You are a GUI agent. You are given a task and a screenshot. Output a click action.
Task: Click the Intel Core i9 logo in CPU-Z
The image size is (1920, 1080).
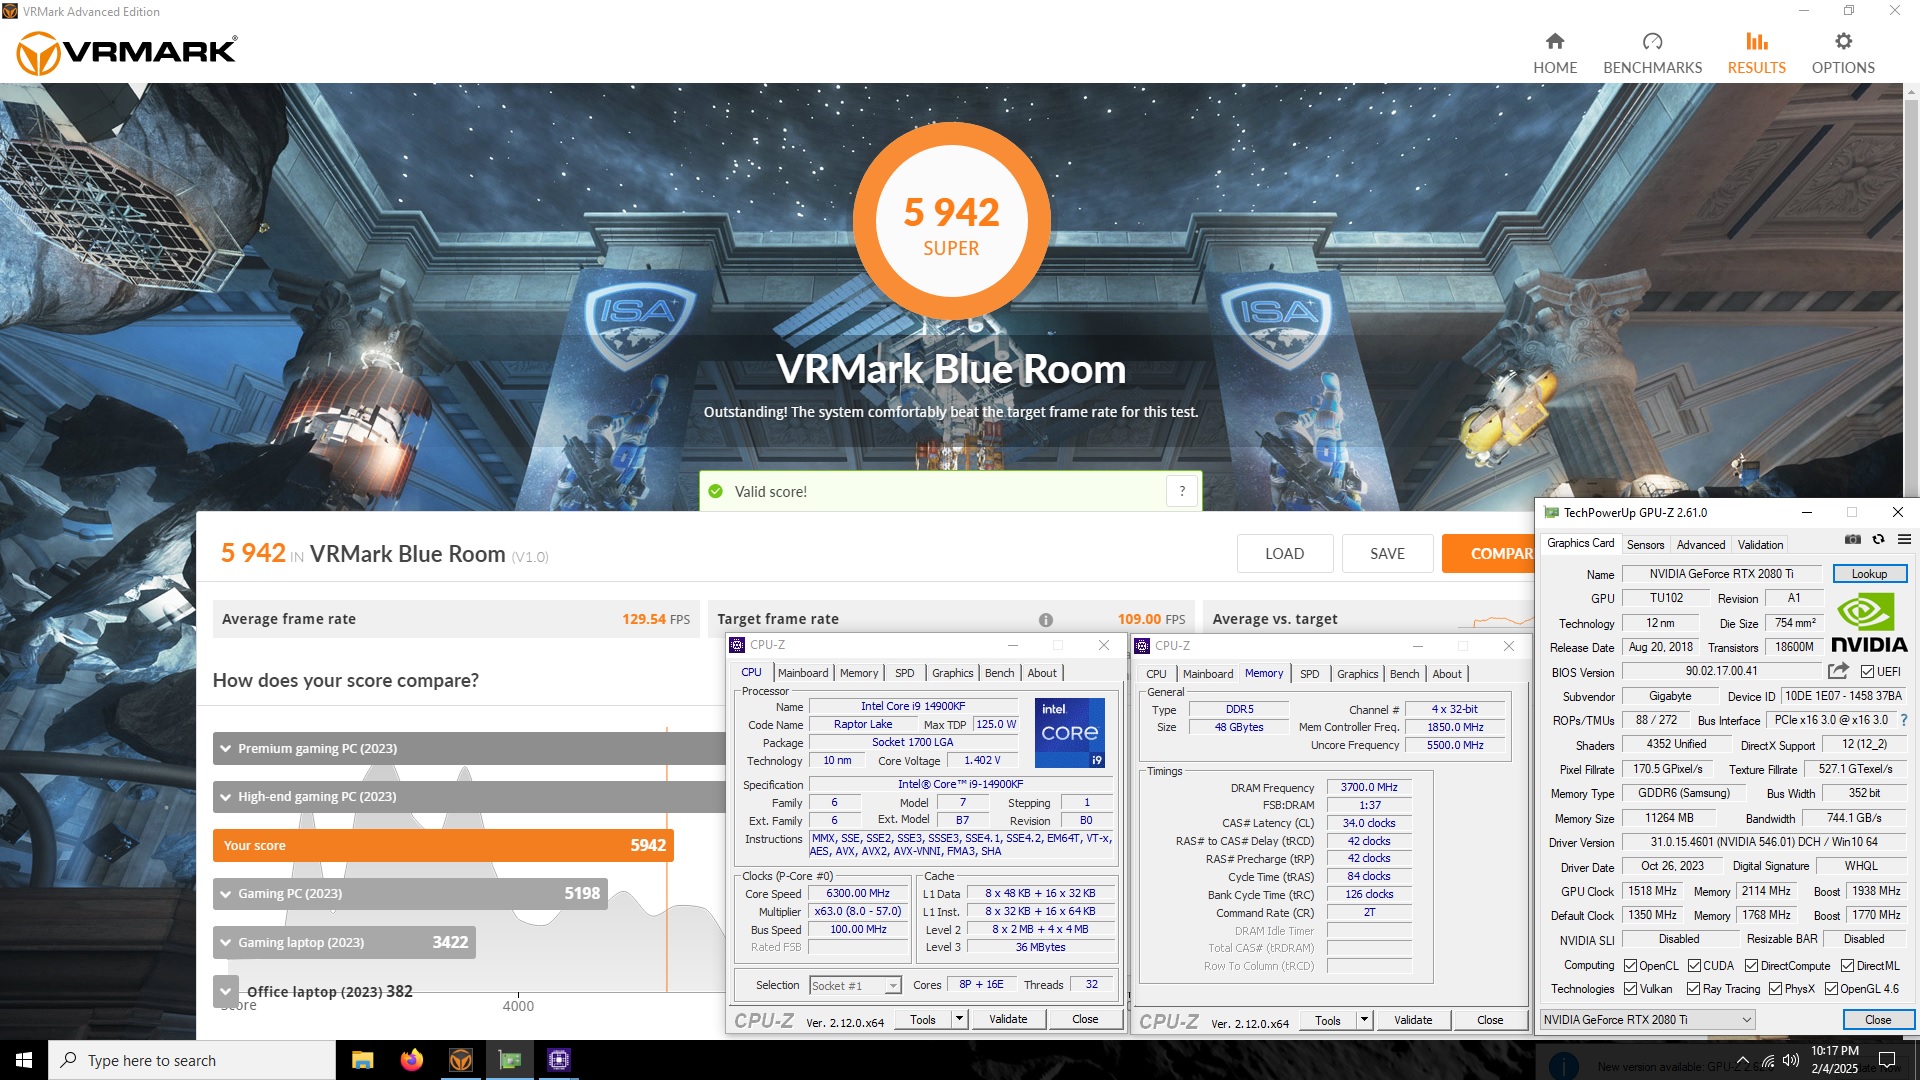tap(1069, 733)
